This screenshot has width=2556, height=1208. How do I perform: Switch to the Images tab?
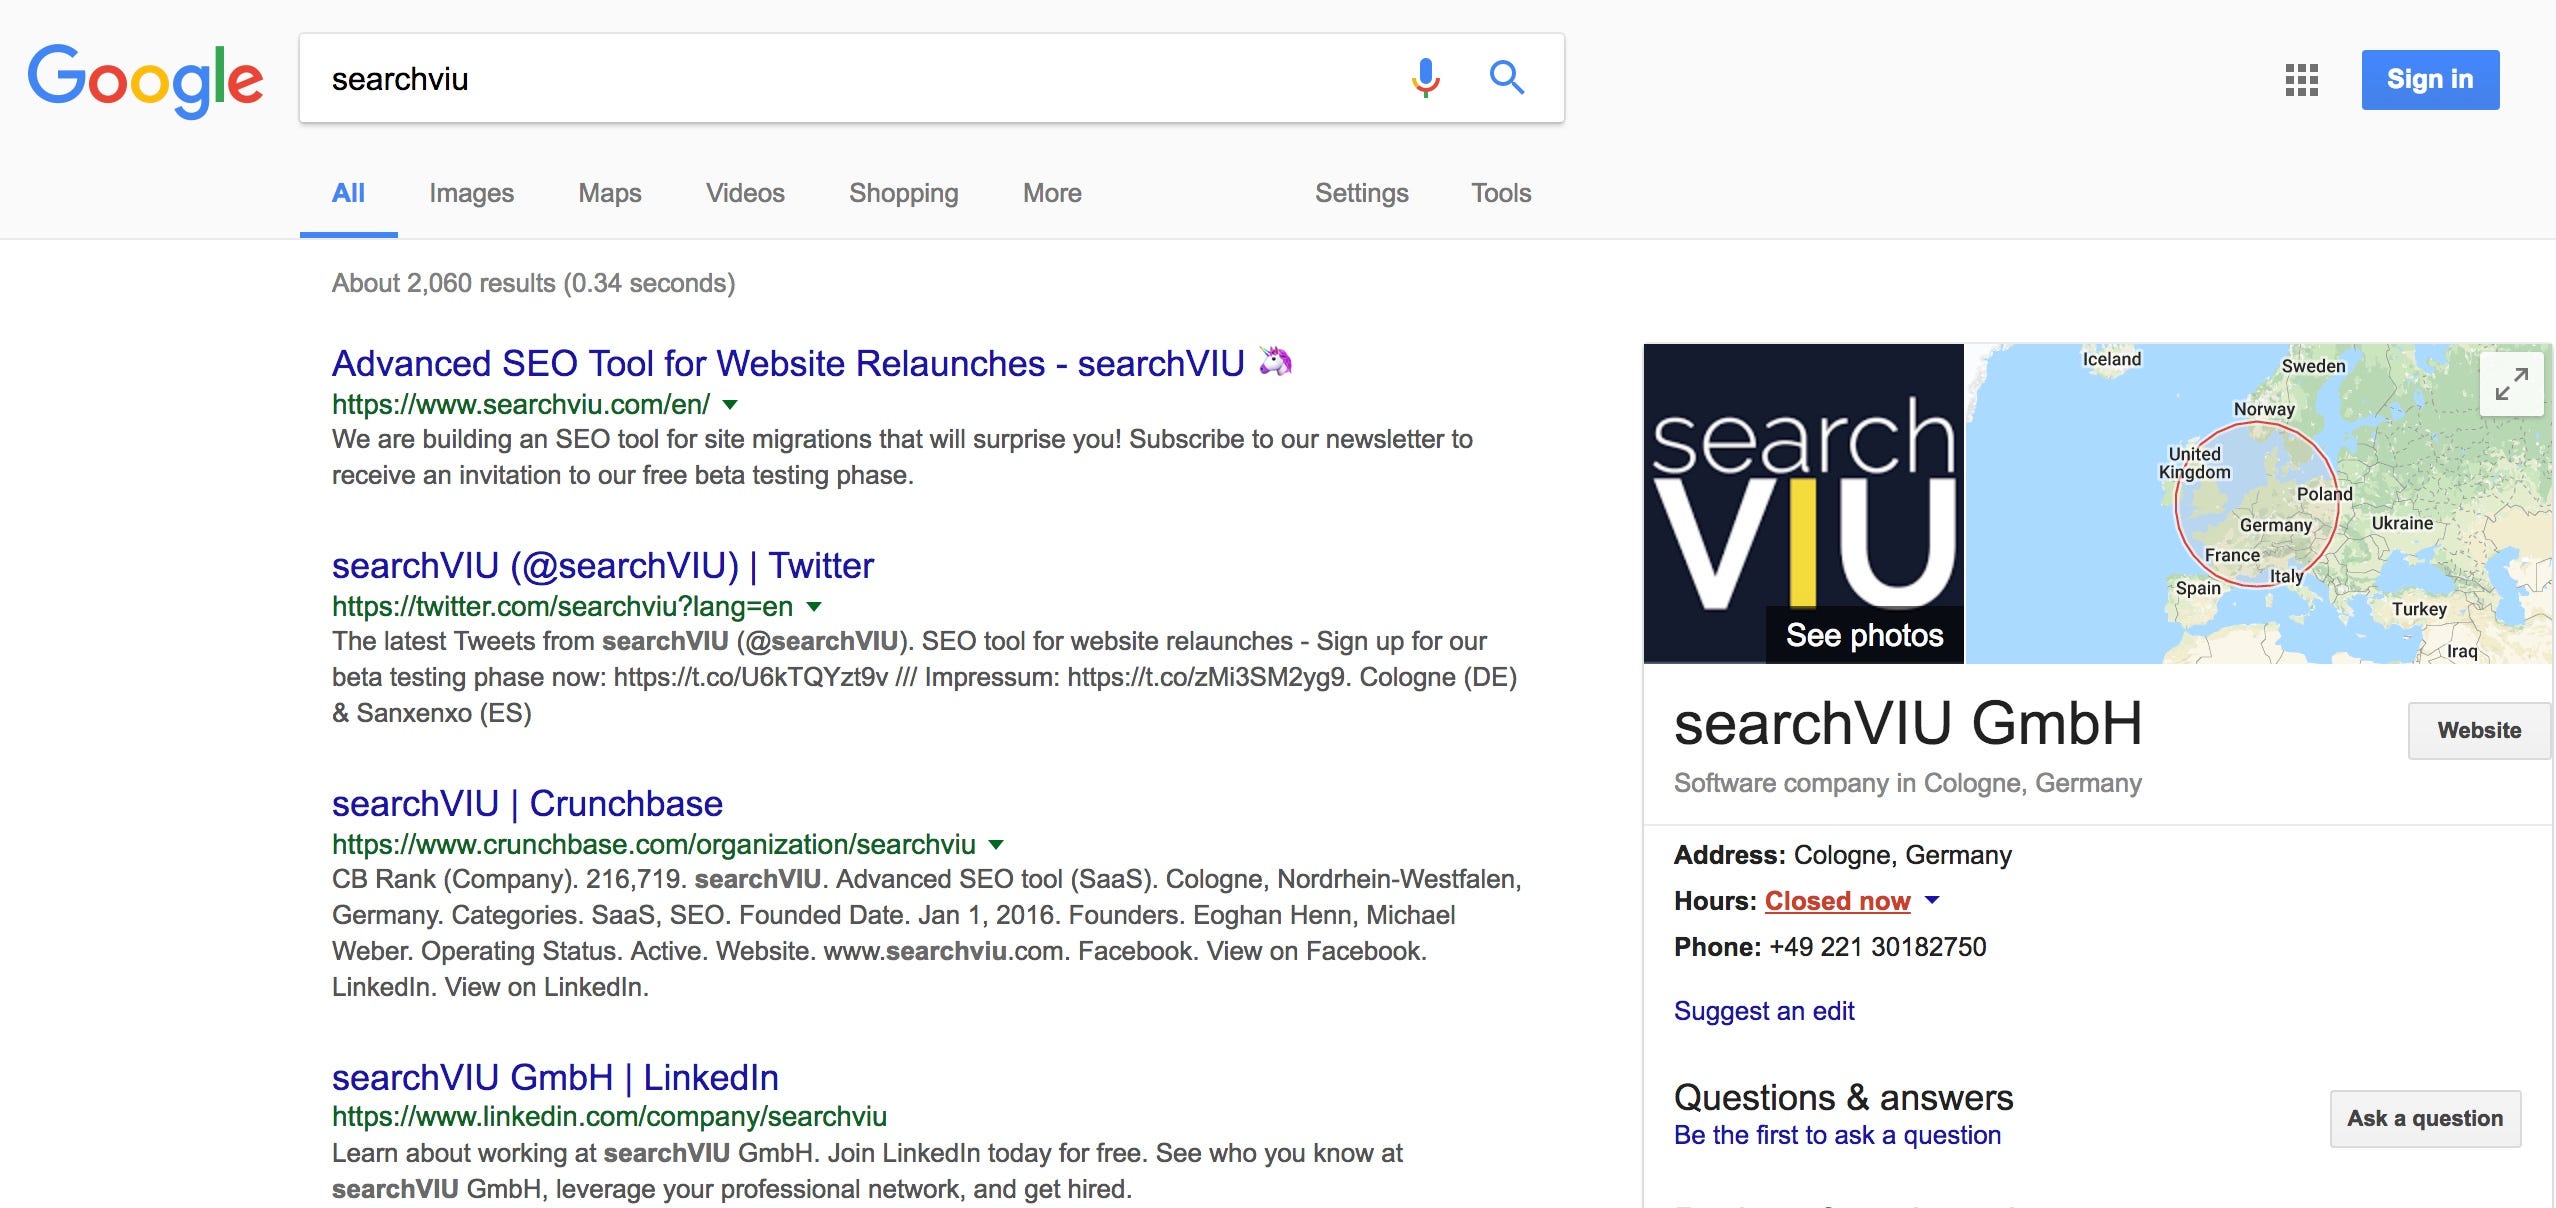tap(471, 193)
